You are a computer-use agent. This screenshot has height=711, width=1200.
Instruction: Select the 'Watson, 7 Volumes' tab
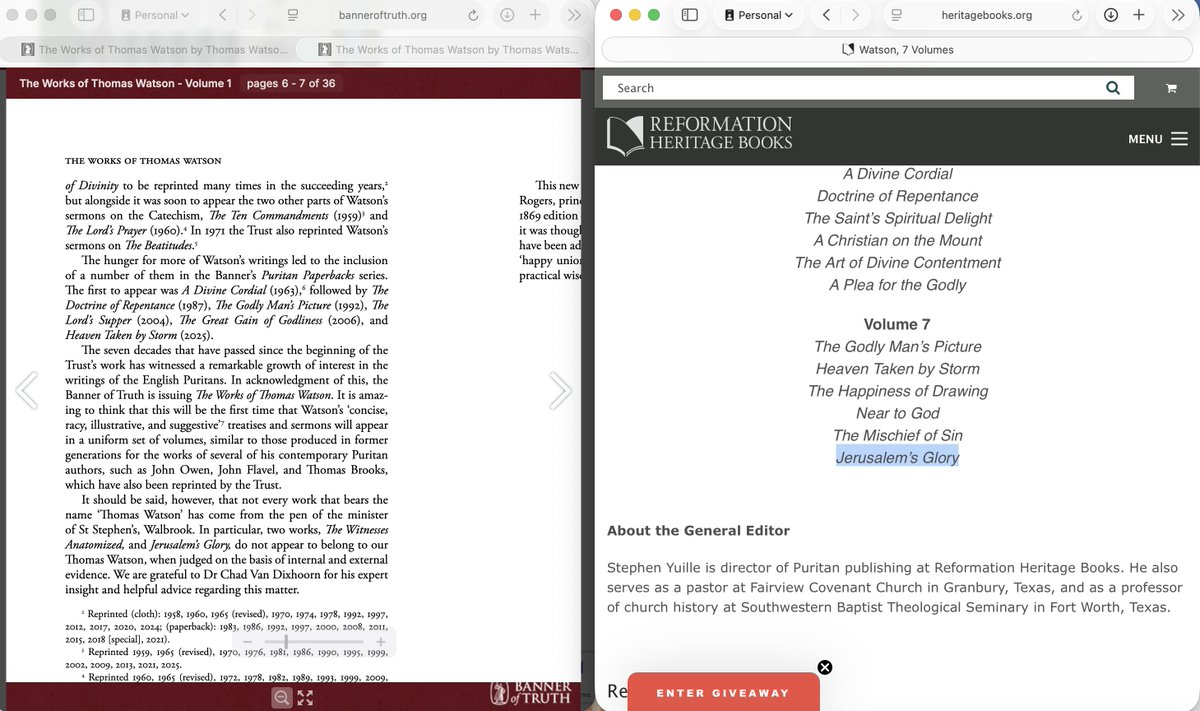897,50
